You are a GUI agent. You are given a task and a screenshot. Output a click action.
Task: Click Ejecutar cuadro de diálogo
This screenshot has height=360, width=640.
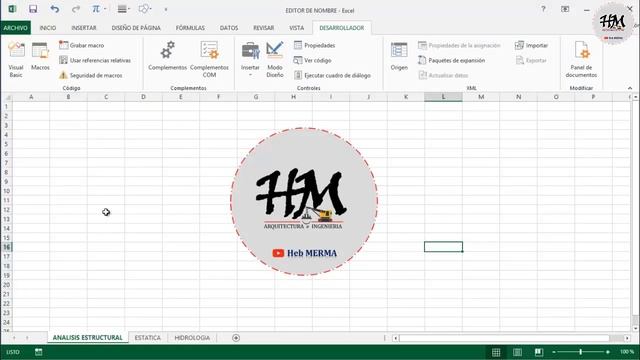pos(332,76)
